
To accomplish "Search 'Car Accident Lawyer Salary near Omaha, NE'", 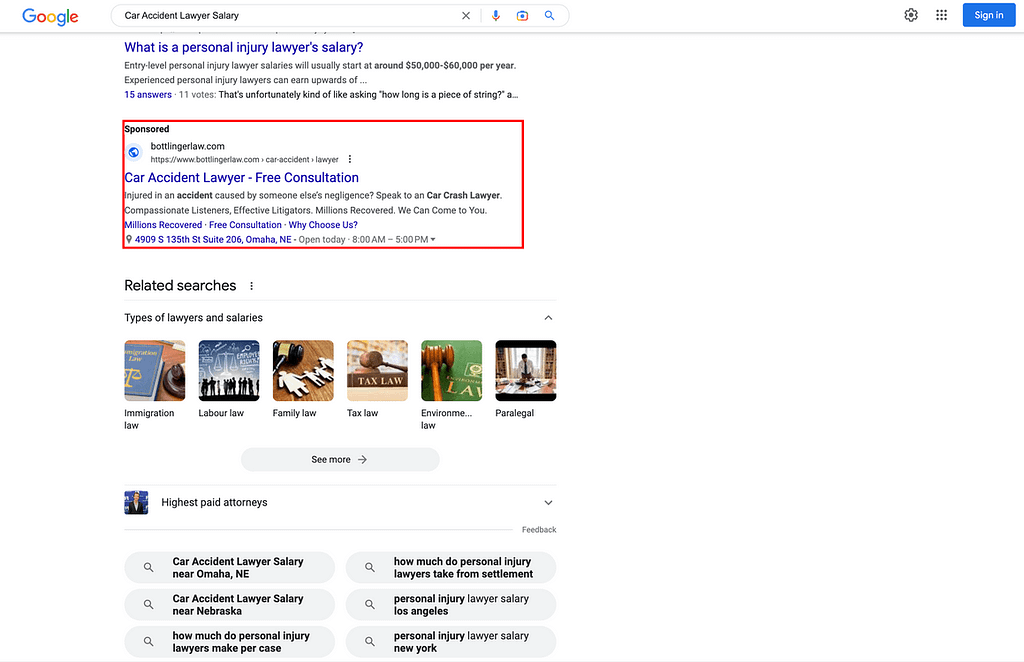I will [229, 567].
